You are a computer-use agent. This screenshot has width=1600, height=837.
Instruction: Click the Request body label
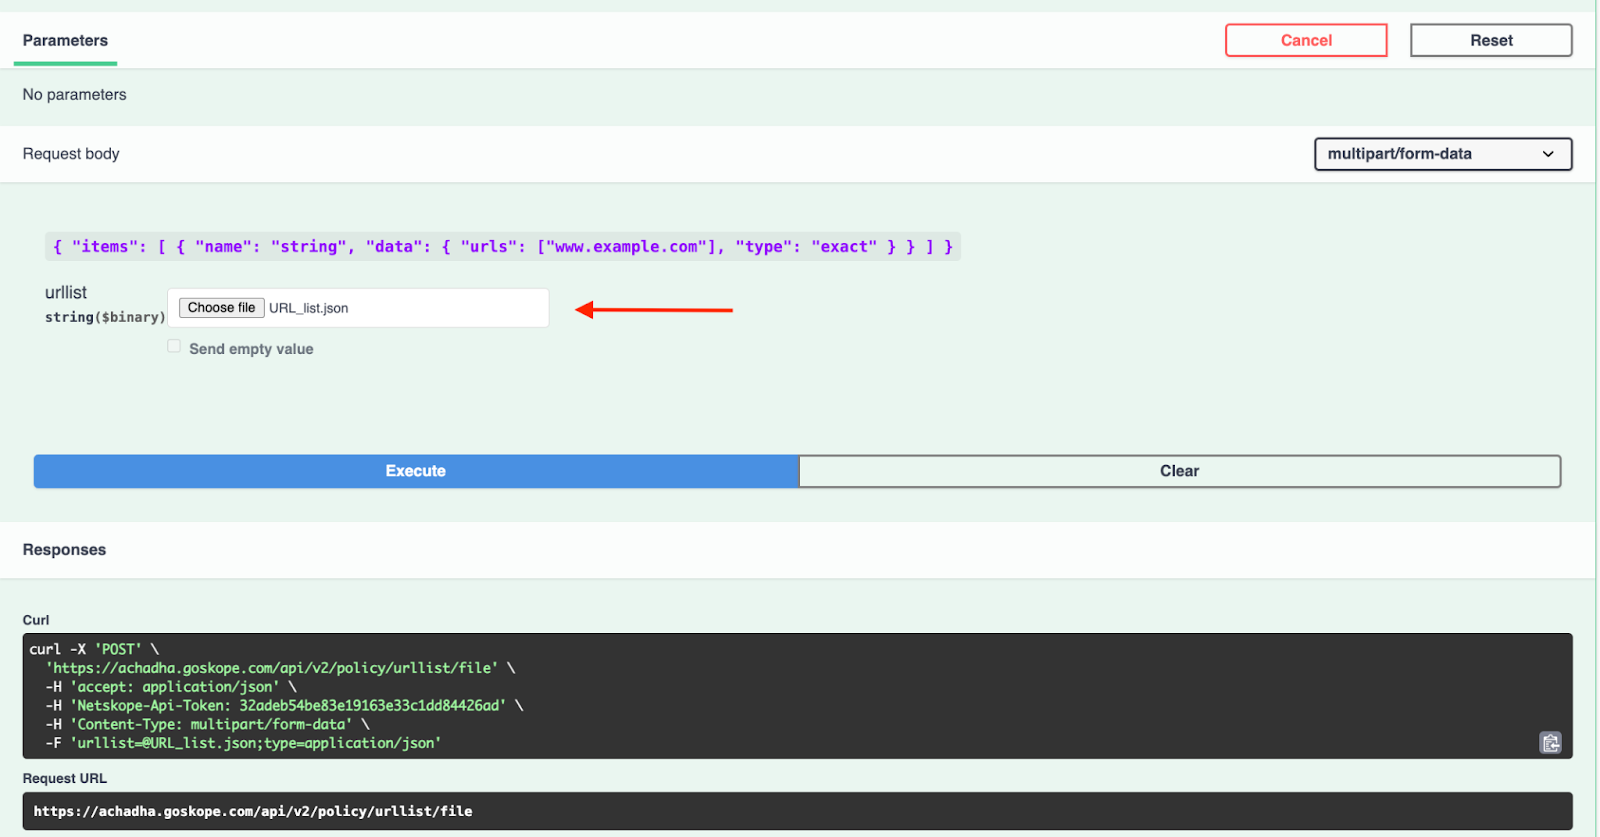[71, 154]
